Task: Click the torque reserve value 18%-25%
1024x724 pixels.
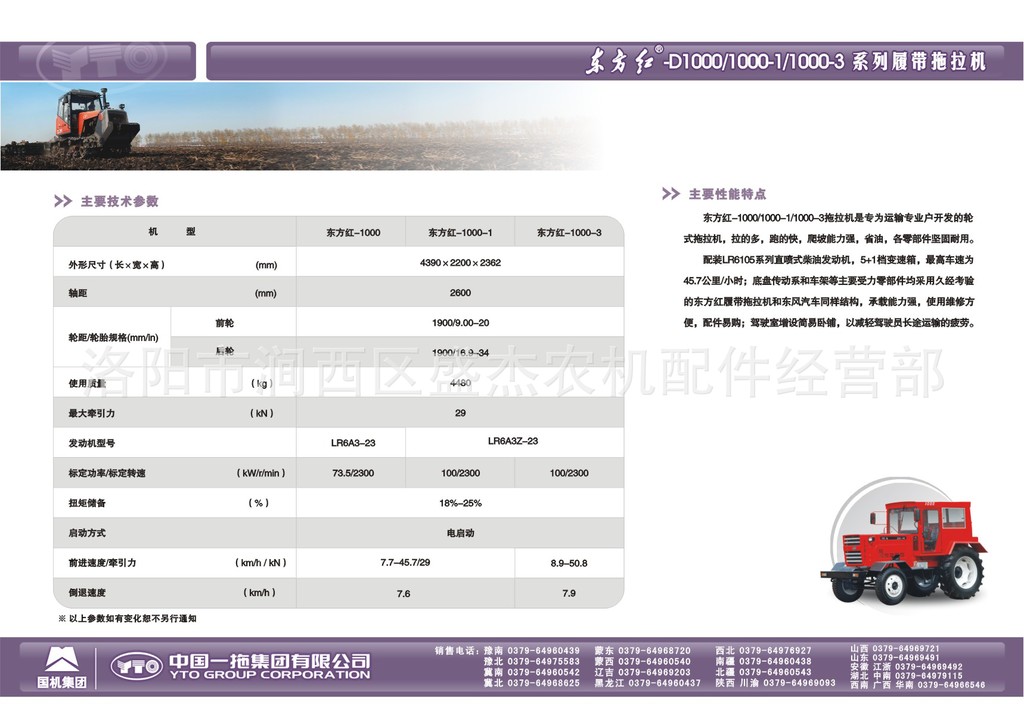Action: [460, 503]
